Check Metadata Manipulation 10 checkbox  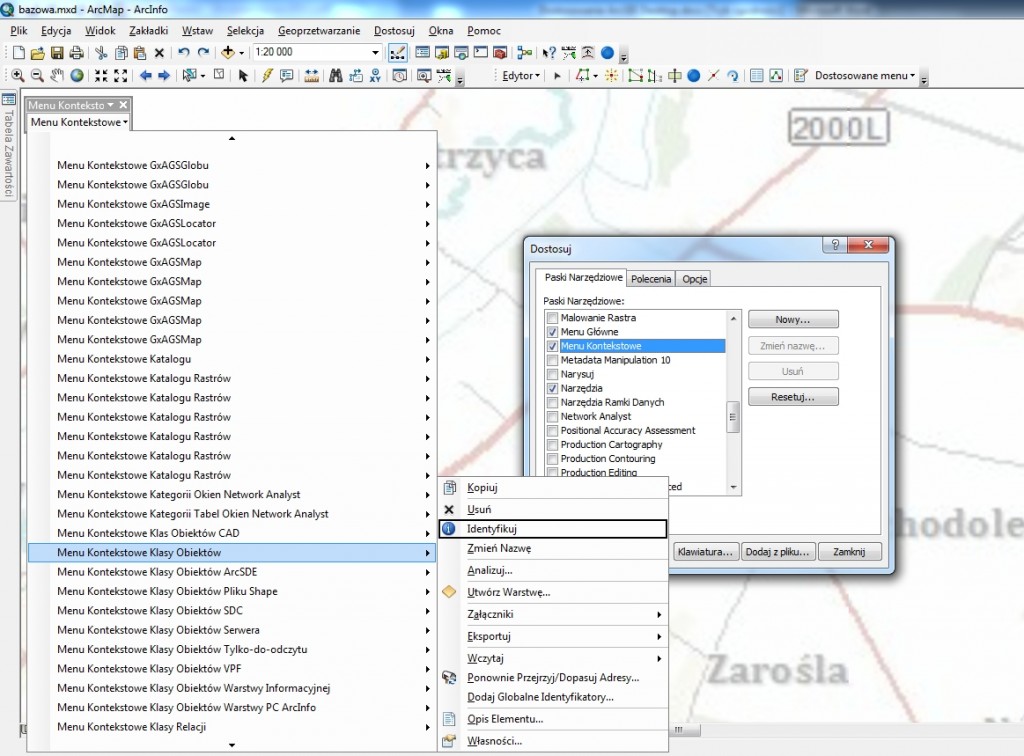click(552, 360)
